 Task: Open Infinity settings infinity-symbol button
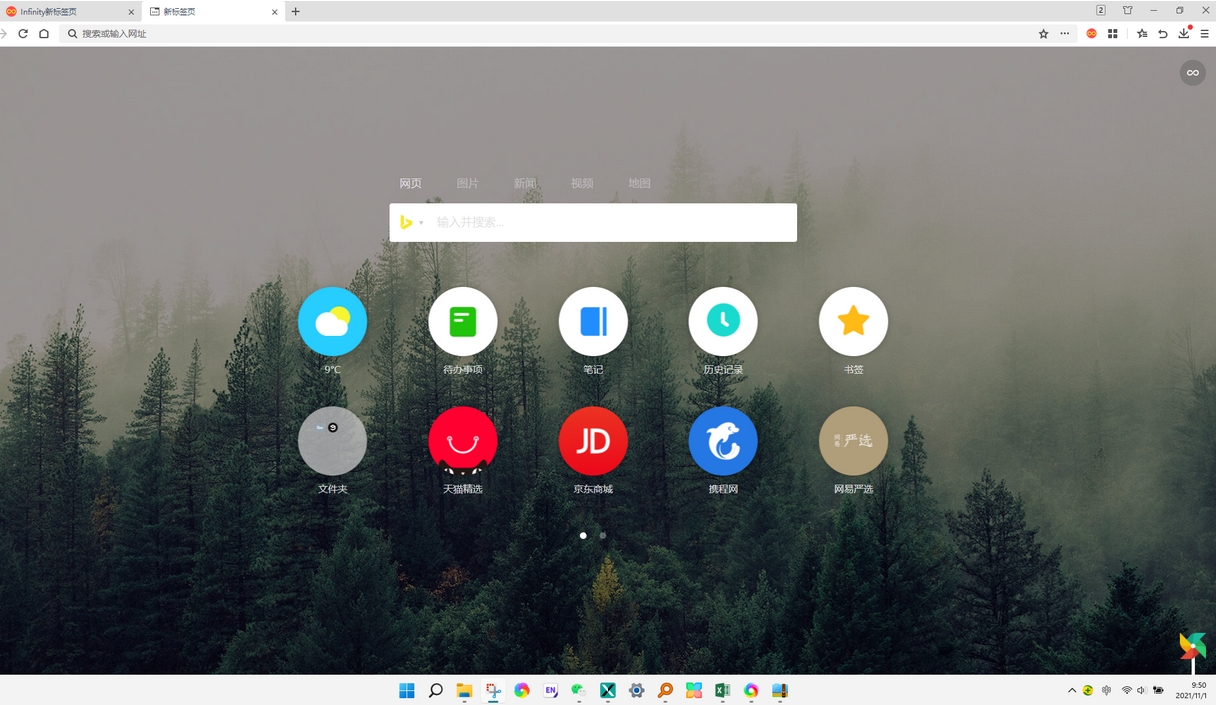point(1192,72)
